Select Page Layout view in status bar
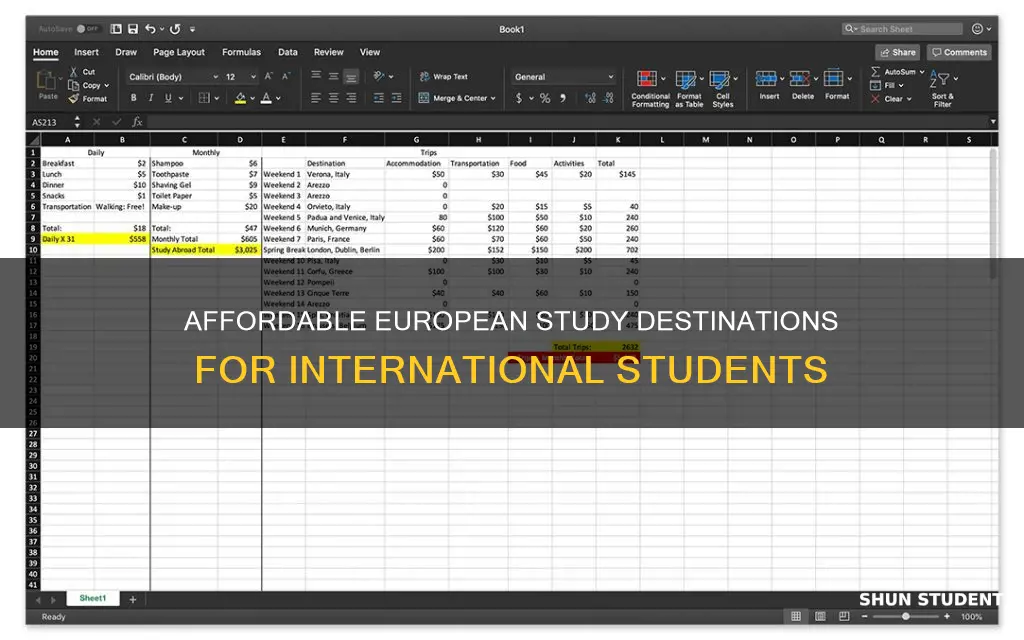 point(820,616)
